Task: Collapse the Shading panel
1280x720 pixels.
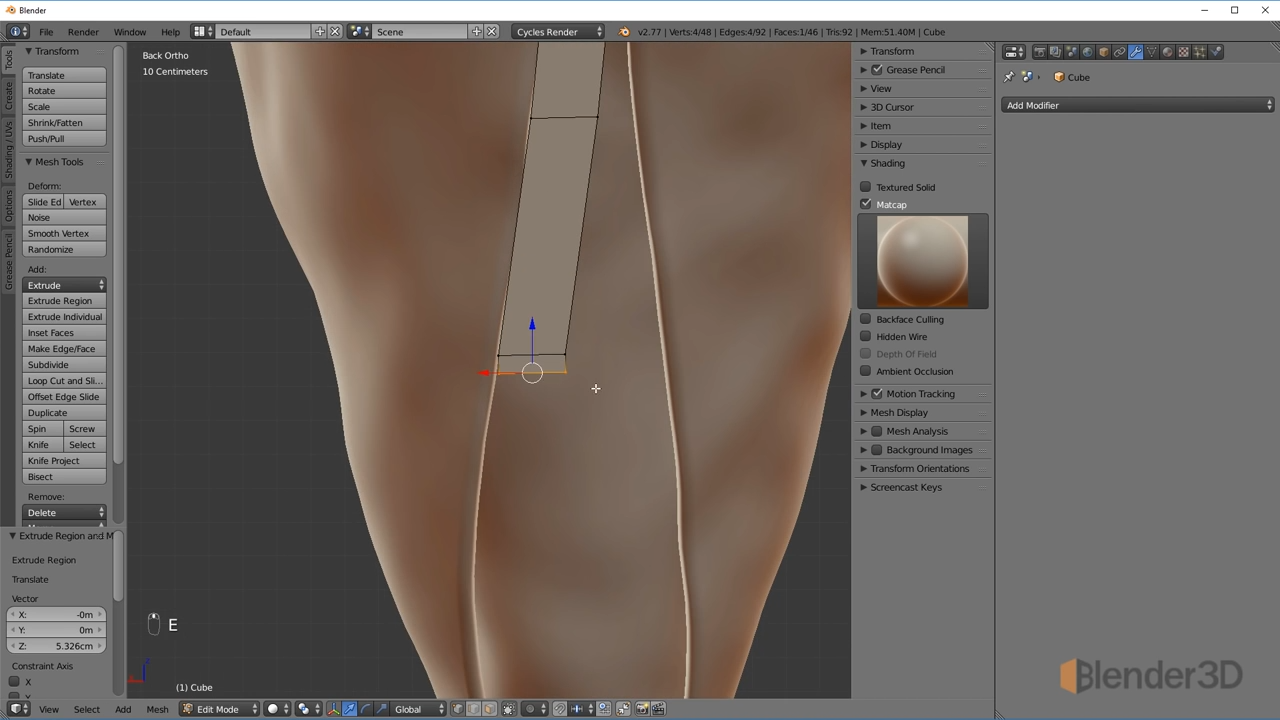Action: [887, 163]
